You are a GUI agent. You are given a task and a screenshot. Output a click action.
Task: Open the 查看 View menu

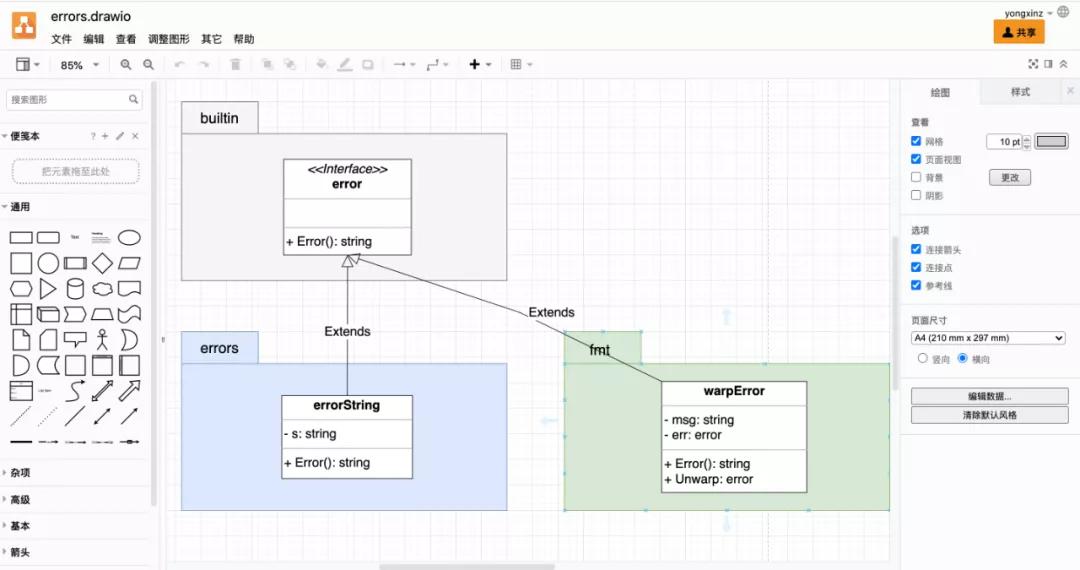(x=126, y=39)
